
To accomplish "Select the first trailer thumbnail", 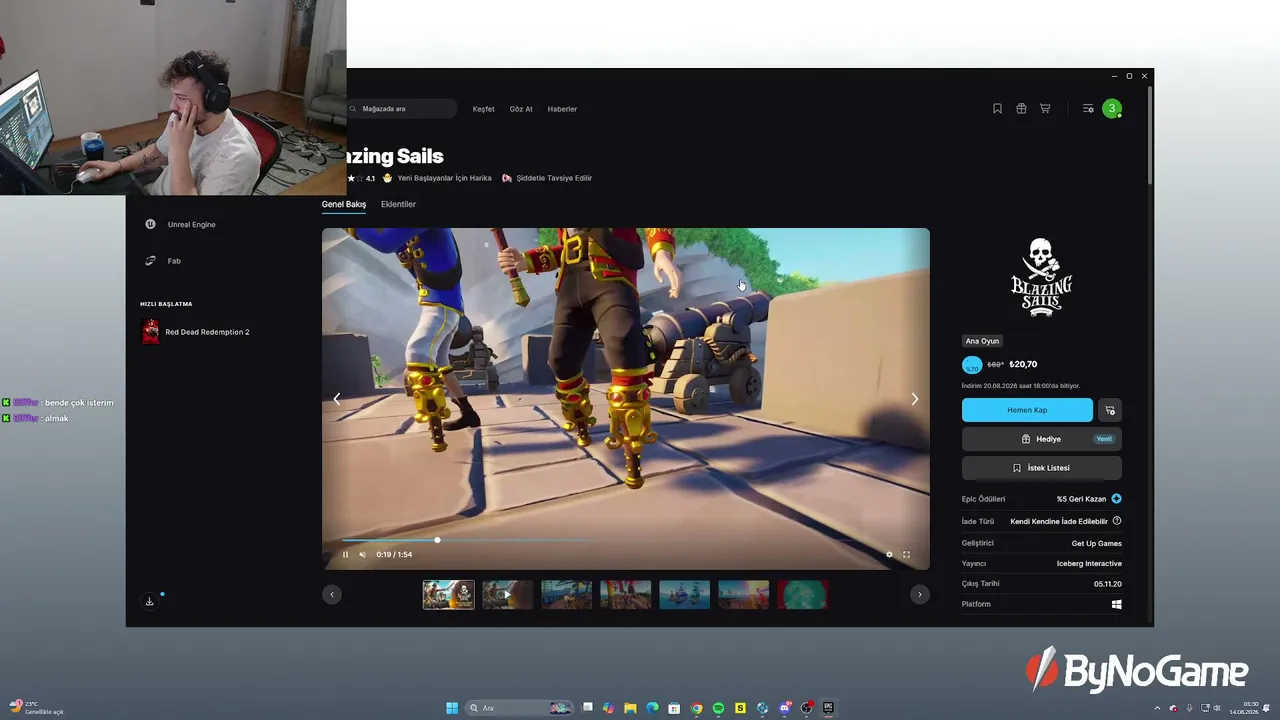I will [x=448, y=595].
